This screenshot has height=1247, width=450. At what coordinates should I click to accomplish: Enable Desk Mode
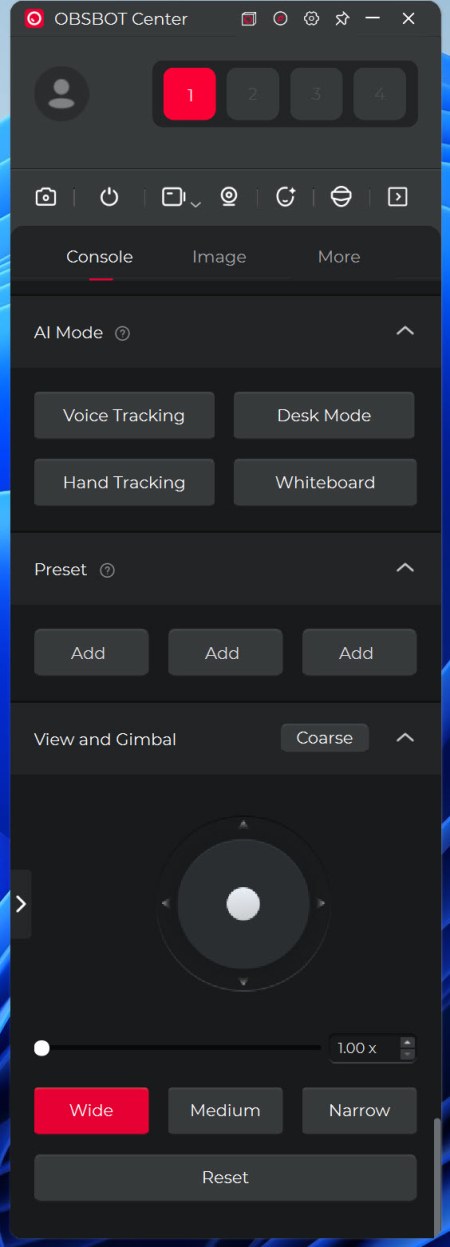[324, 415]
